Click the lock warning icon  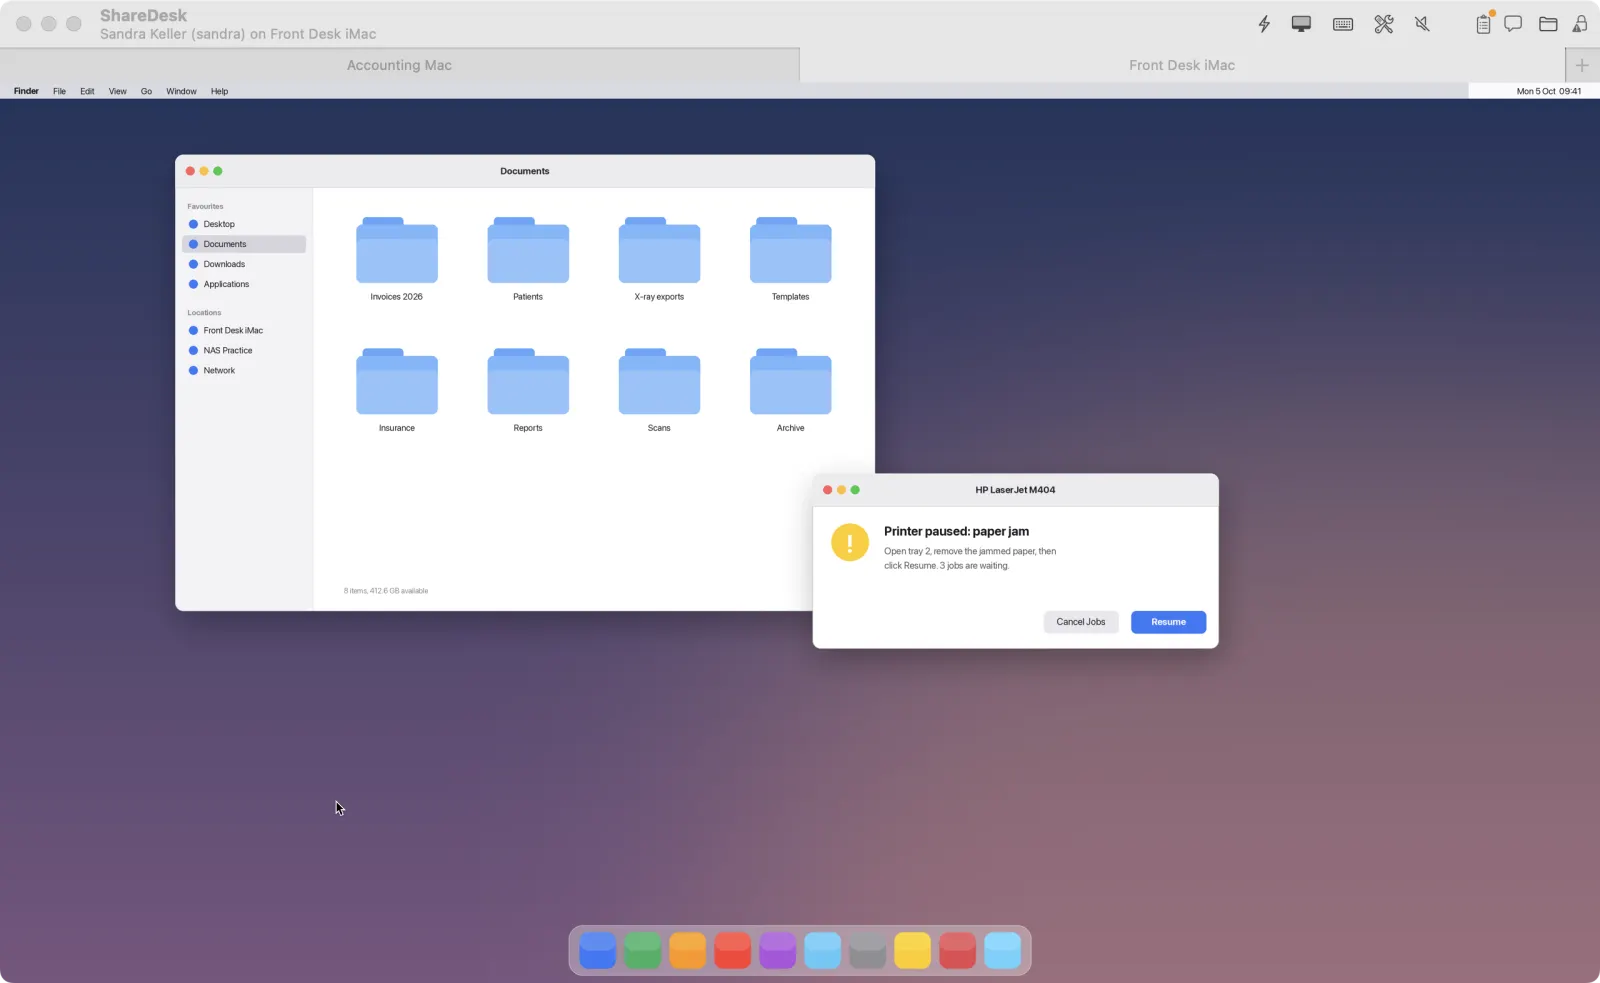coord(1580,24)
